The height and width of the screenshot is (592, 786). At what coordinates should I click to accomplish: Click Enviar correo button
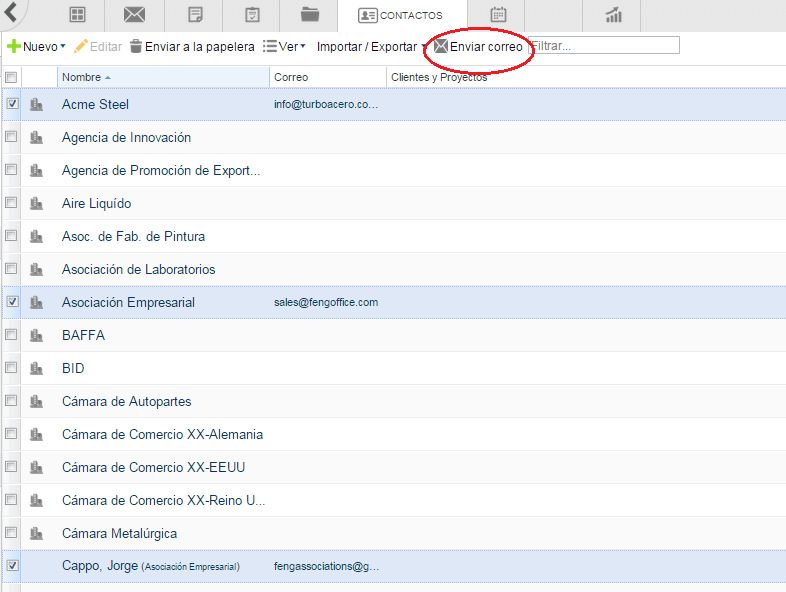(x=478, y=47)
